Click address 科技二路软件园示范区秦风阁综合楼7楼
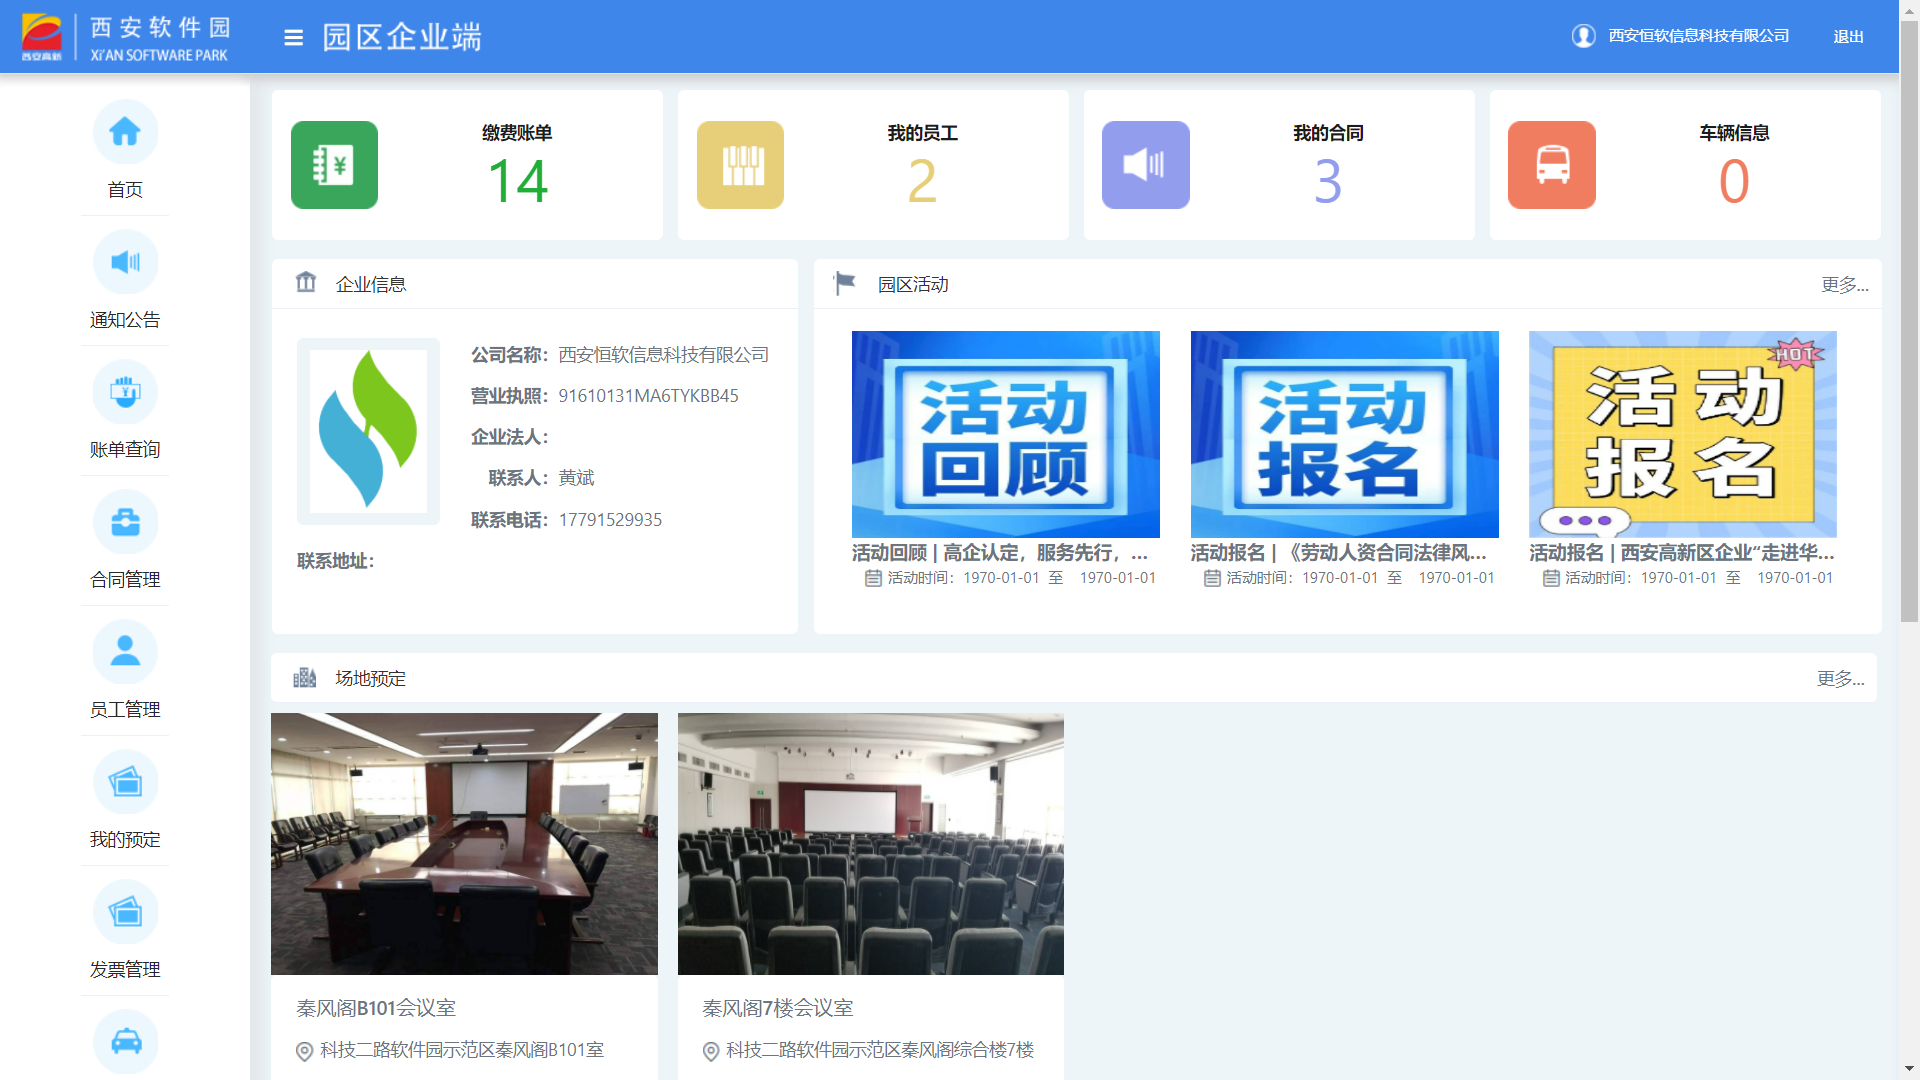Screen dimensions: 1920x1080 point(880,1050)
